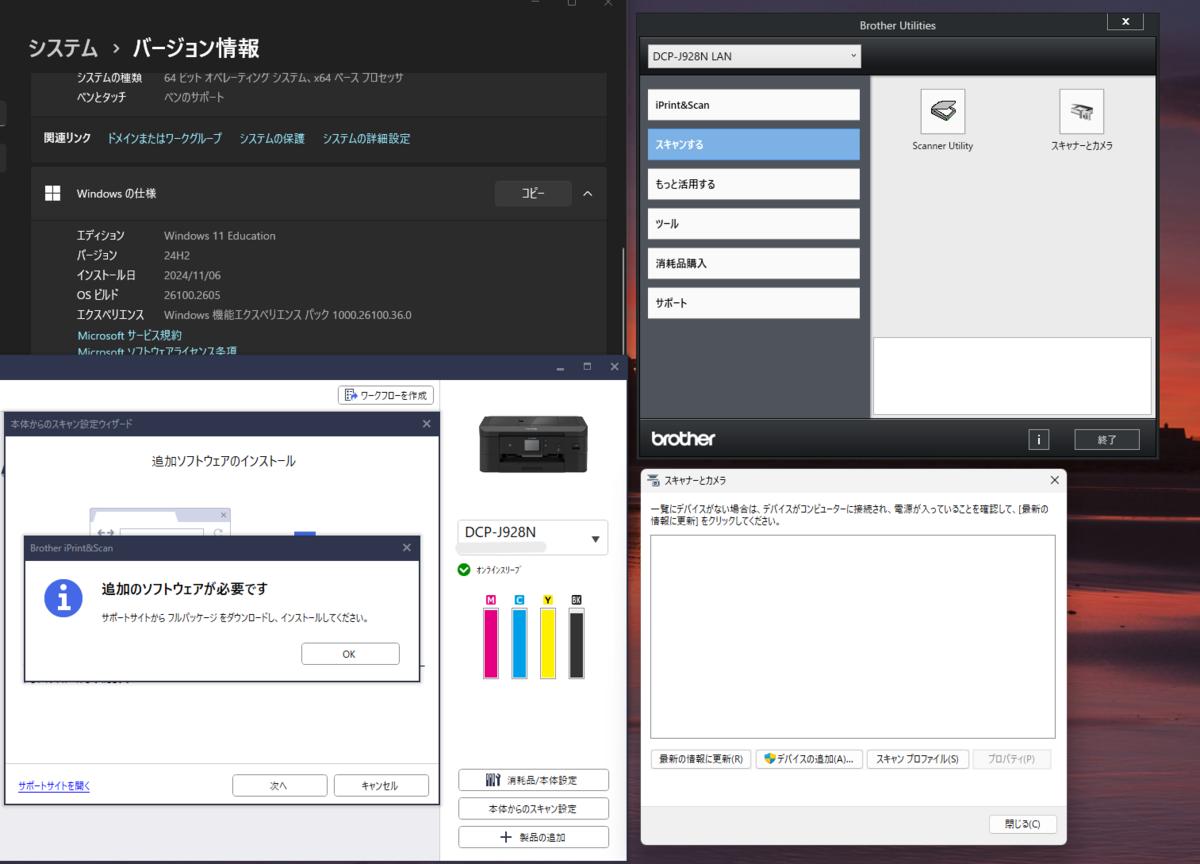Click the yellow ink level bar
Screen dimensions: 1200x864
click(548, 643)
